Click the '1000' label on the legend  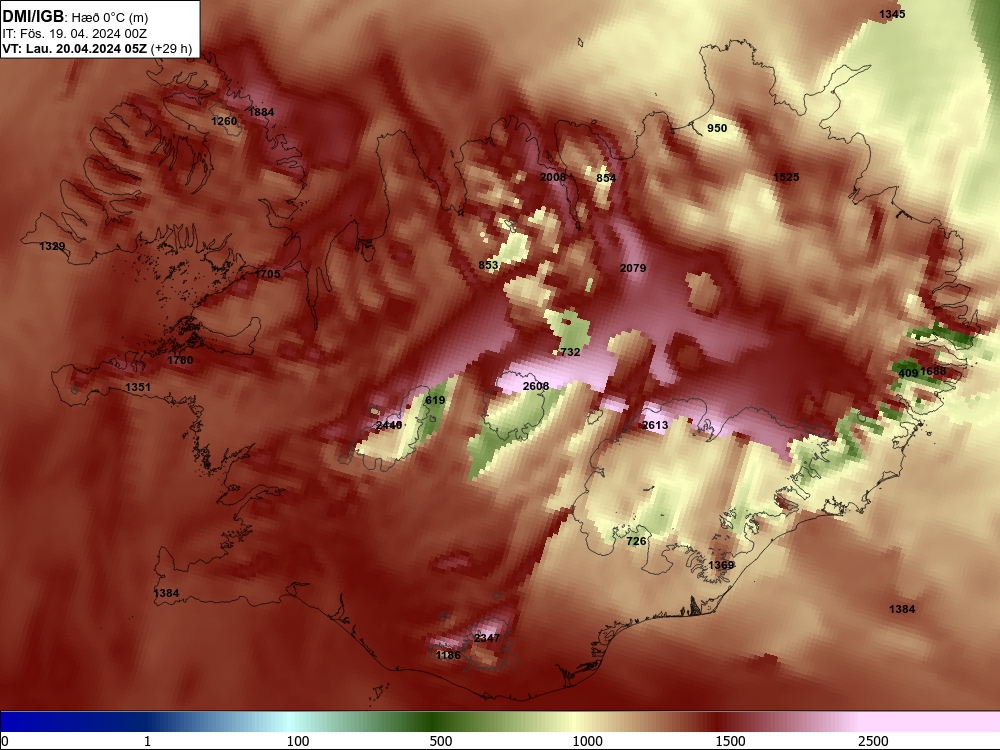point(587,741)
